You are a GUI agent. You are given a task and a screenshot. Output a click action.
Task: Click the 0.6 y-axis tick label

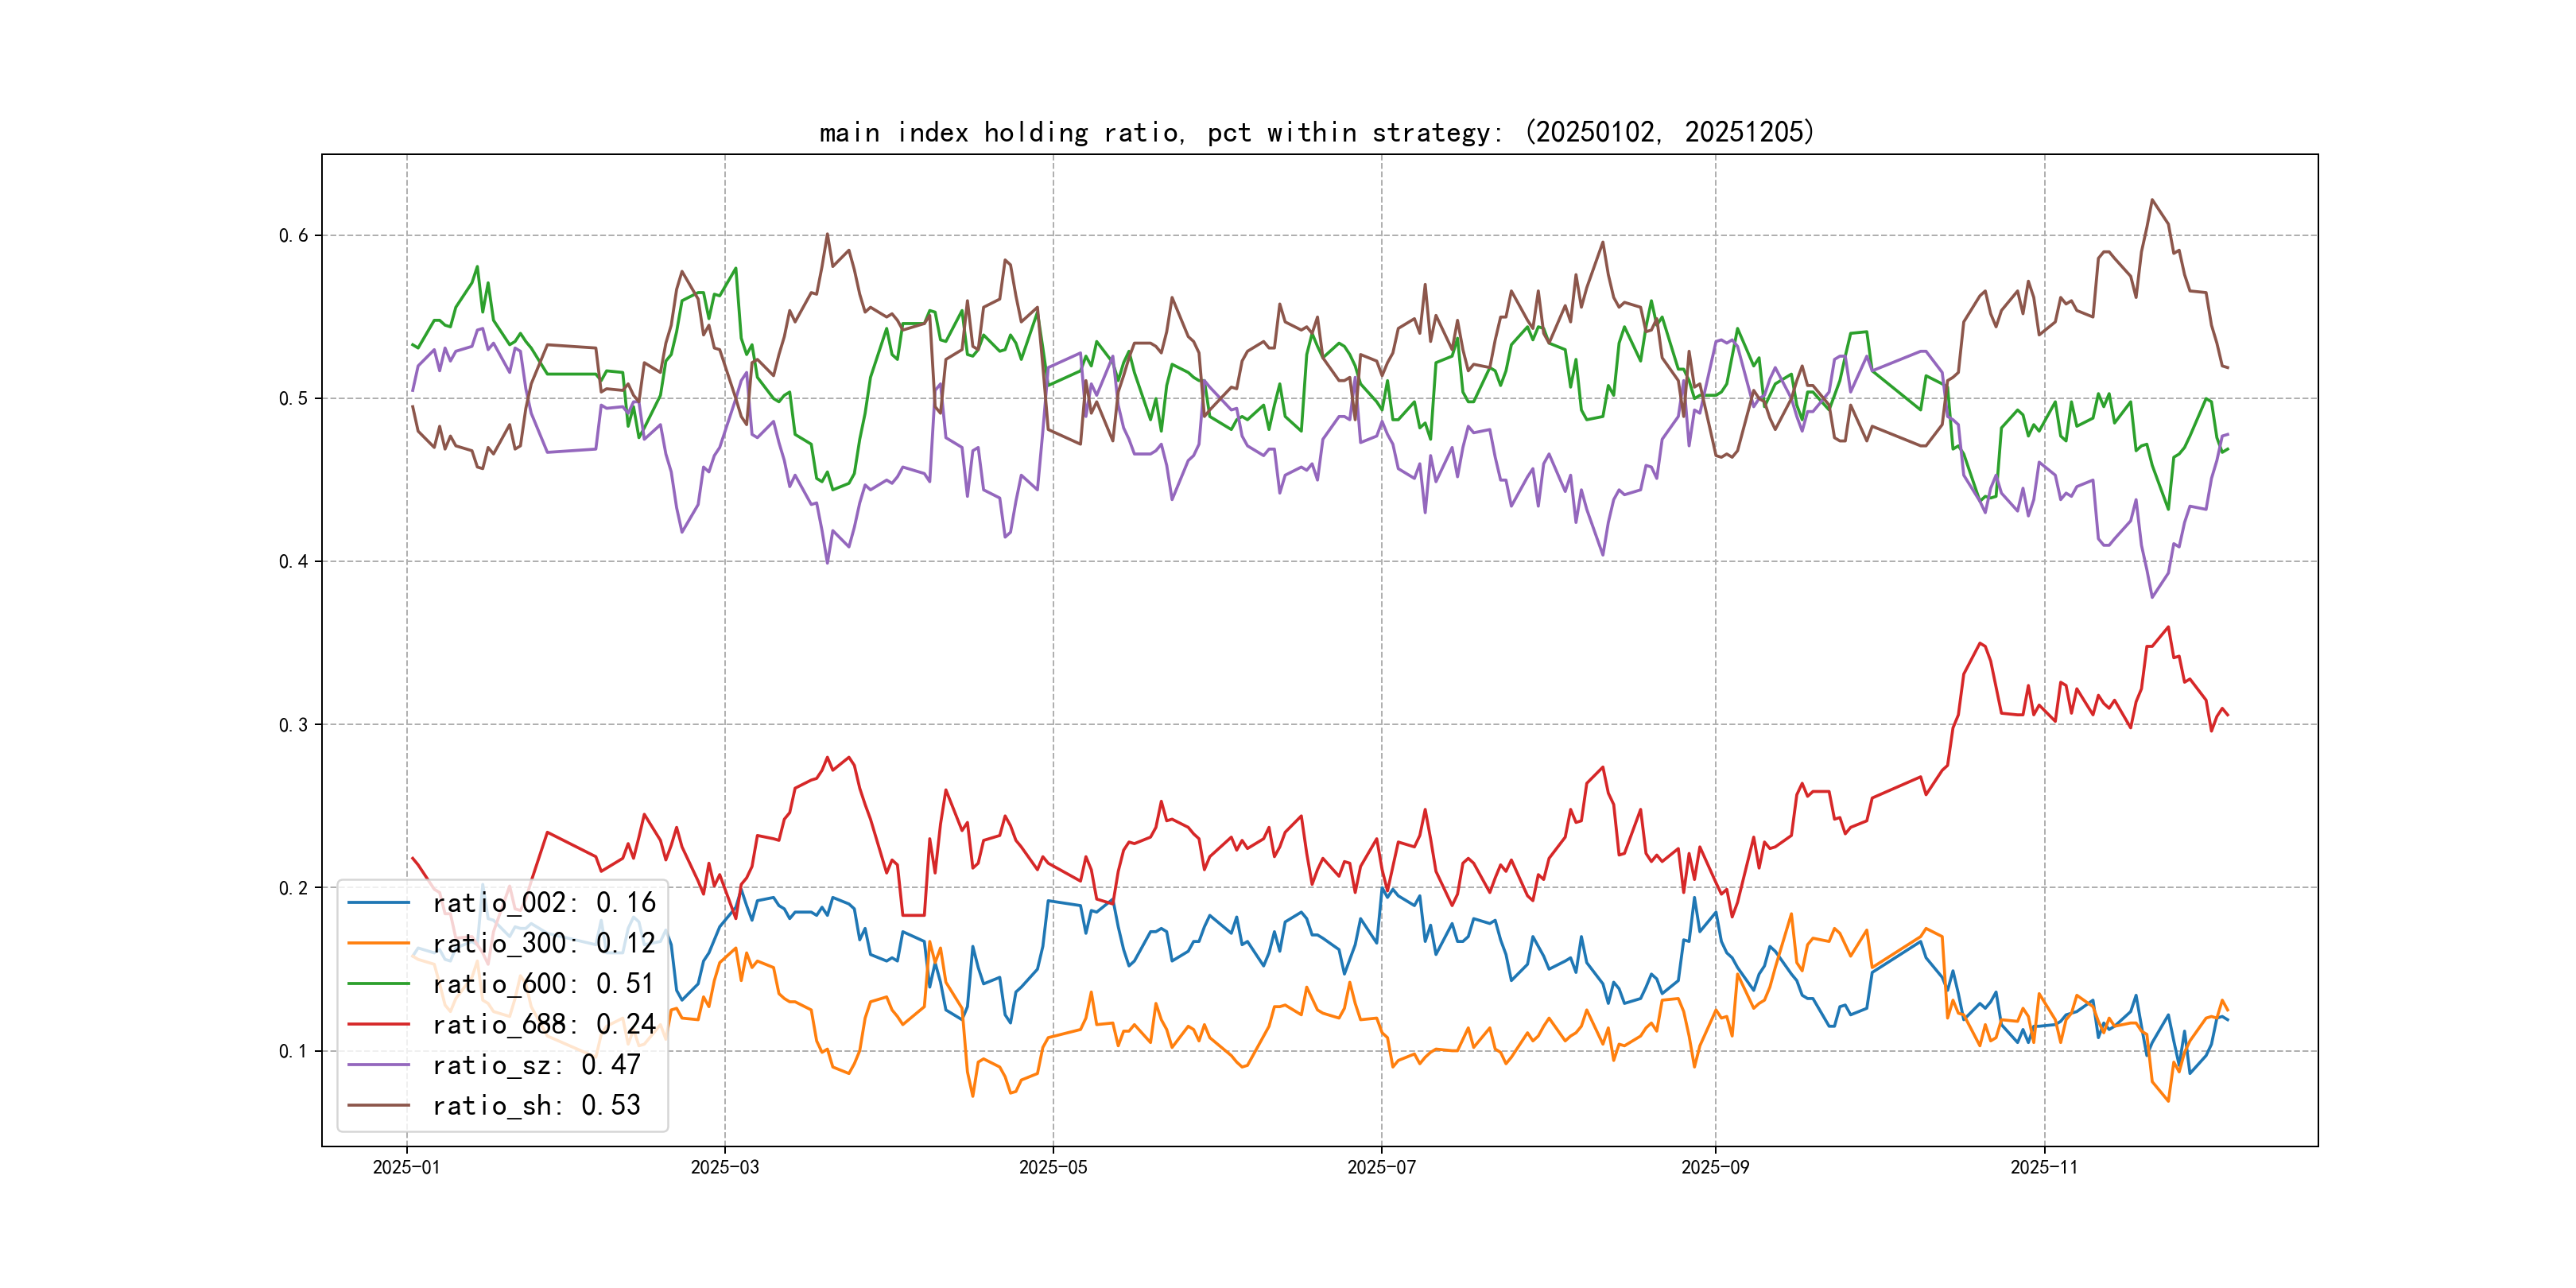293,236
